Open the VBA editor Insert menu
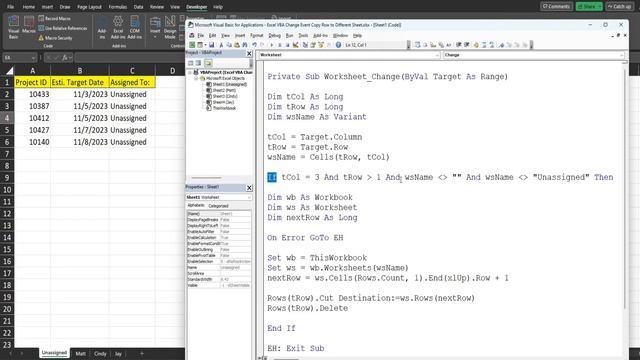This screenshot has width=640, height=360. [x=240, y=36]
